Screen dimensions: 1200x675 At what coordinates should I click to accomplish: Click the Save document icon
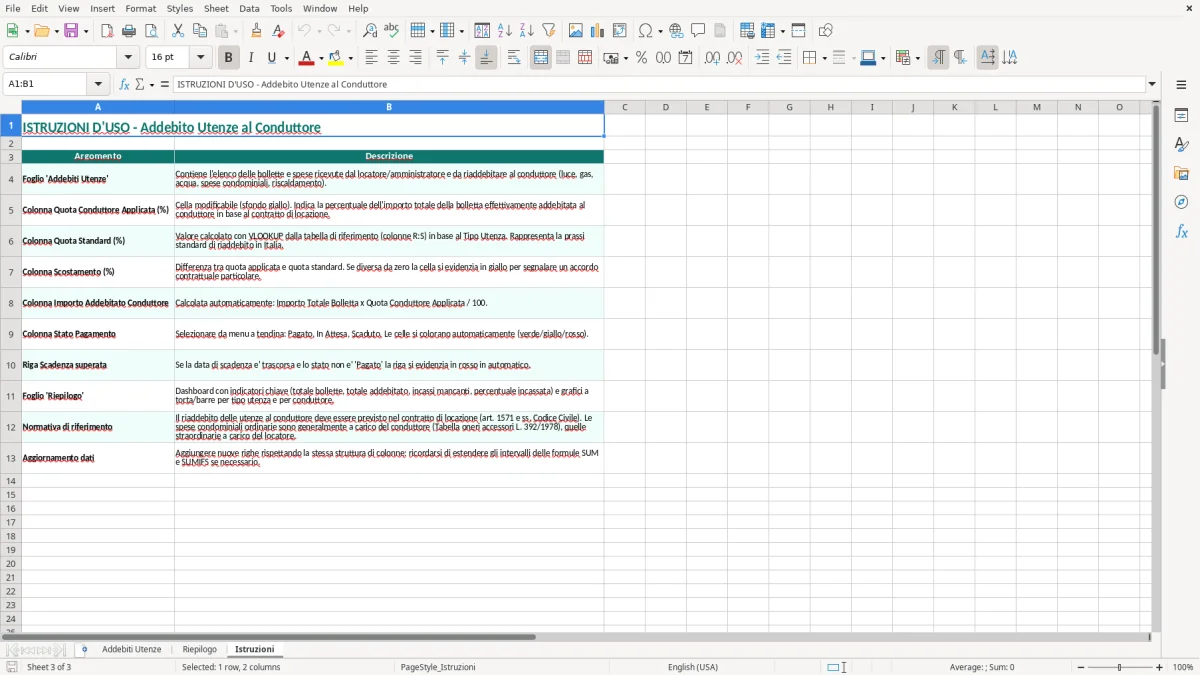(71, 31)
